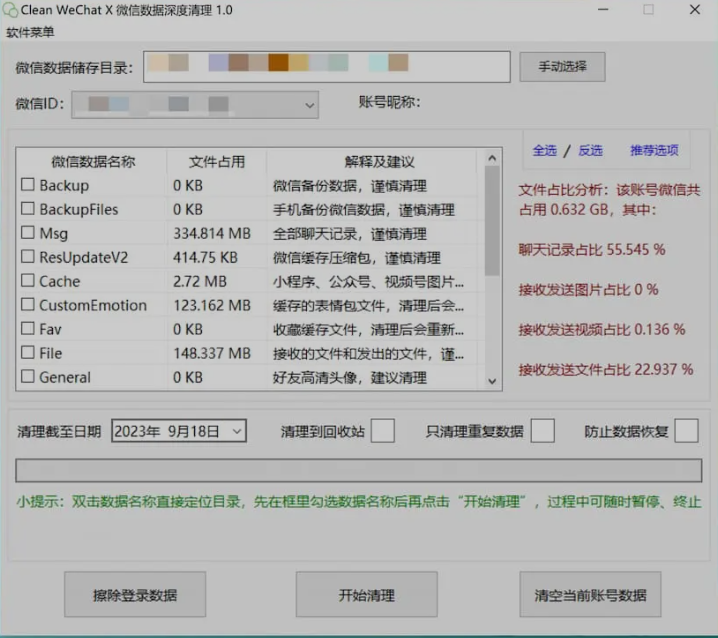Click the 手动选择 button
The image size is (718, 638).
coord(562,67)
